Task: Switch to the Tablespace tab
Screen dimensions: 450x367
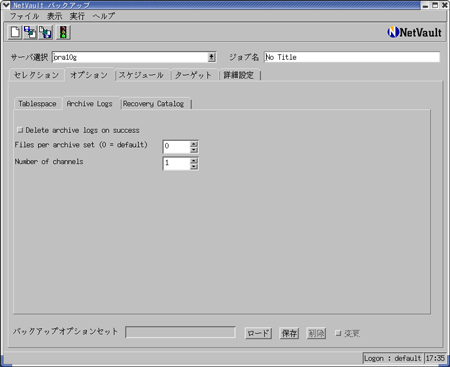Action: point(37,104)
